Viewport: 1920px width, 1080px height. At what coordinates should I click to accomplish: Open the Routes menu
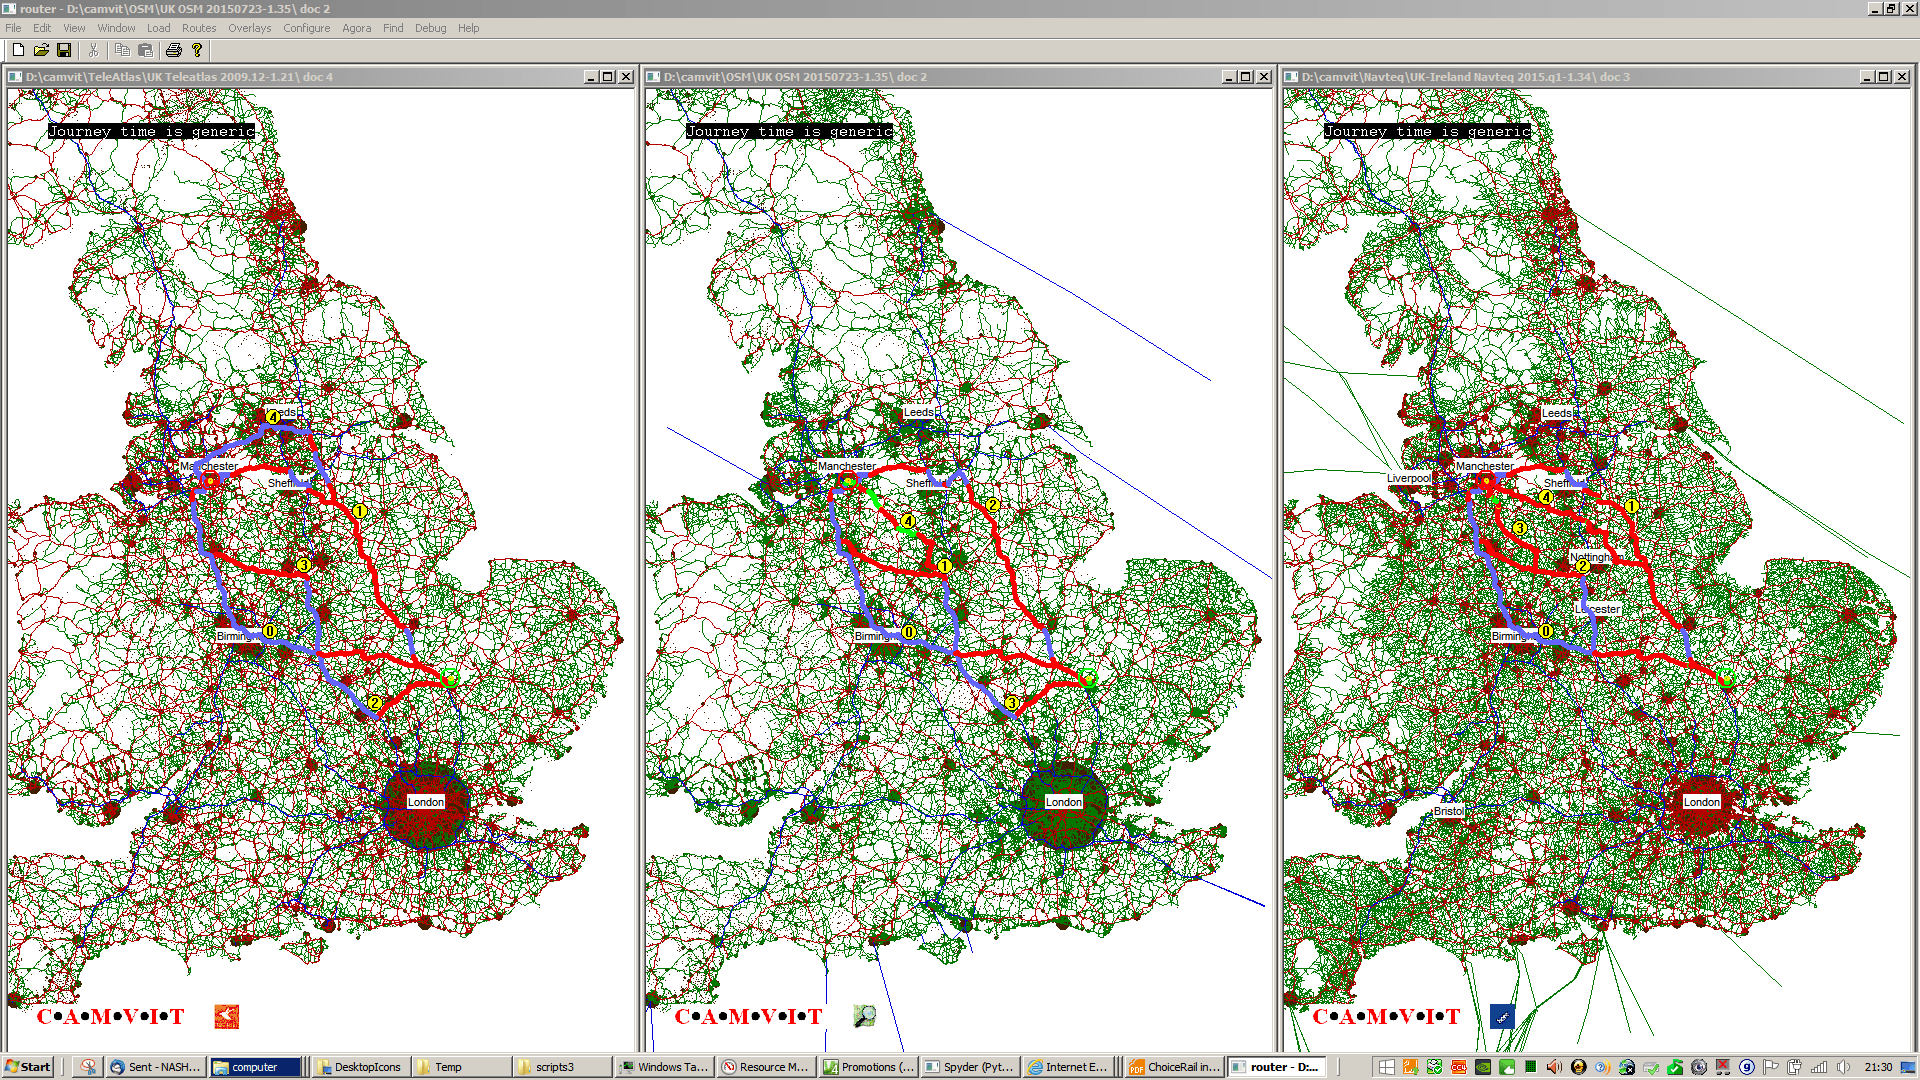click(x=198, y=28)
